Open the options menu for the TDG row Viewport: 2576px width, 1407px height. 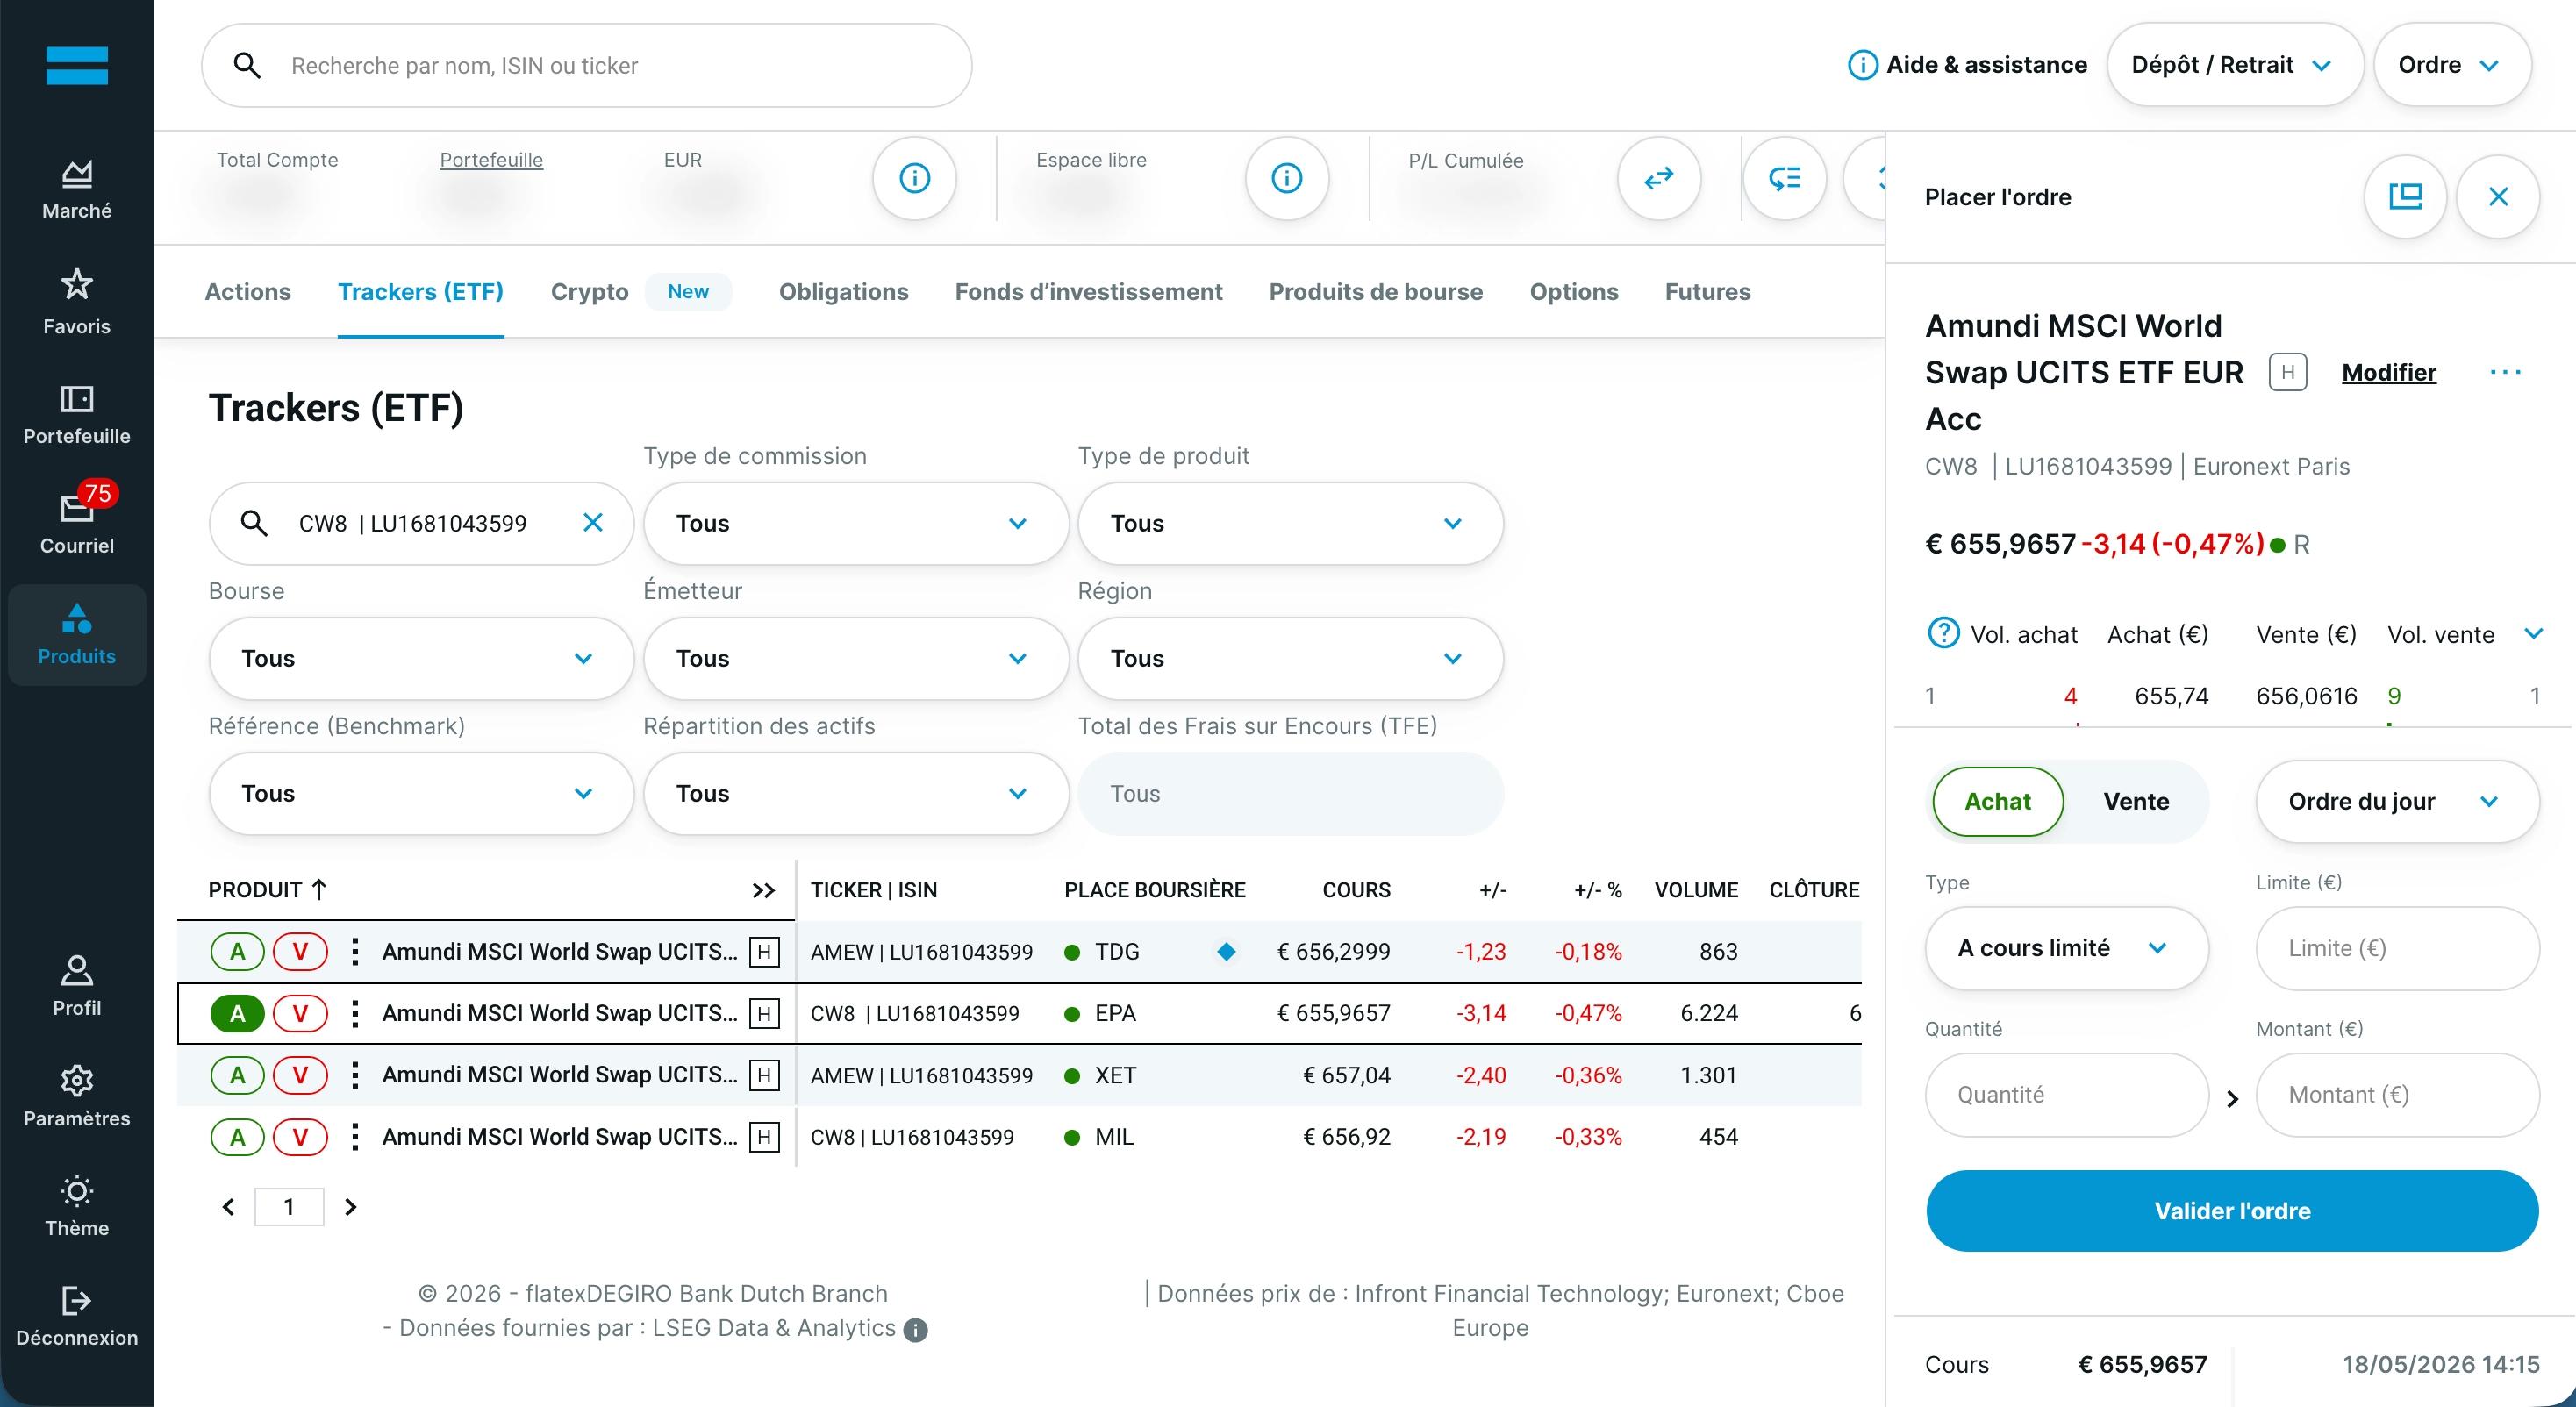pos(354,951)
